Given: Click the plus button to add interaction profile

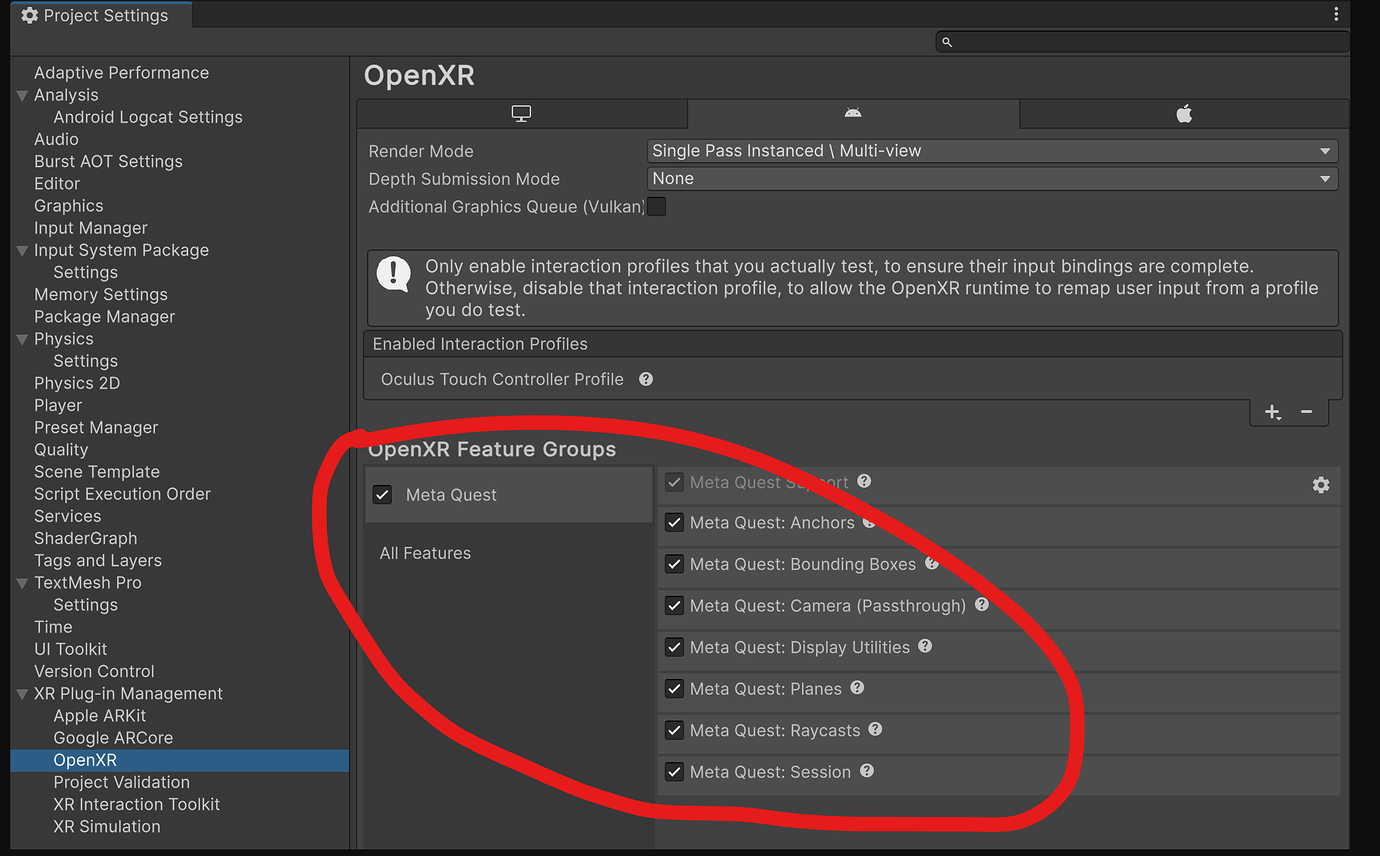Looking at the screenshot, I should 1272,411.
